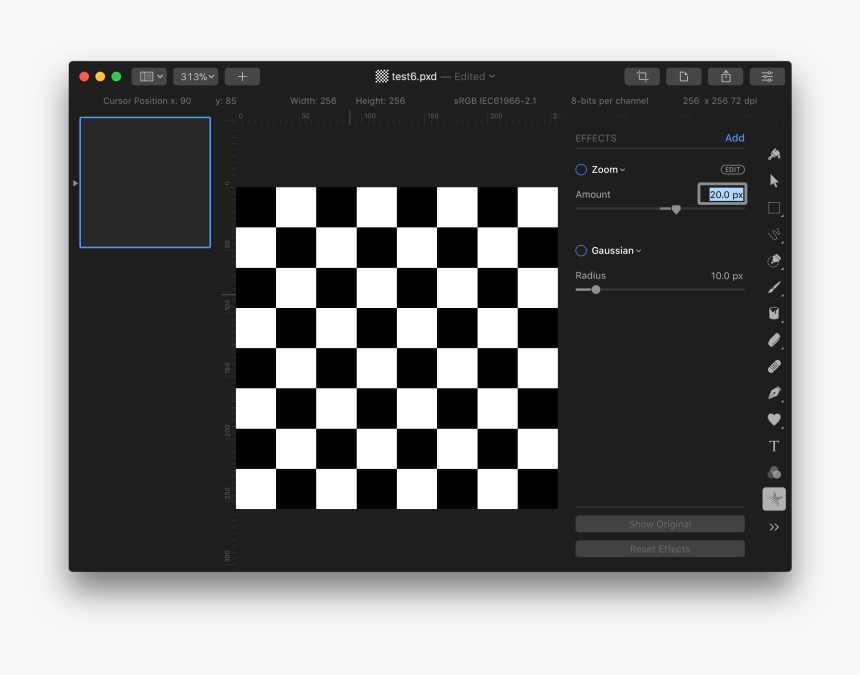Viewport: 860px width, 675px height.
Task: Click the Show Original button
Action: tap(659, 524)
